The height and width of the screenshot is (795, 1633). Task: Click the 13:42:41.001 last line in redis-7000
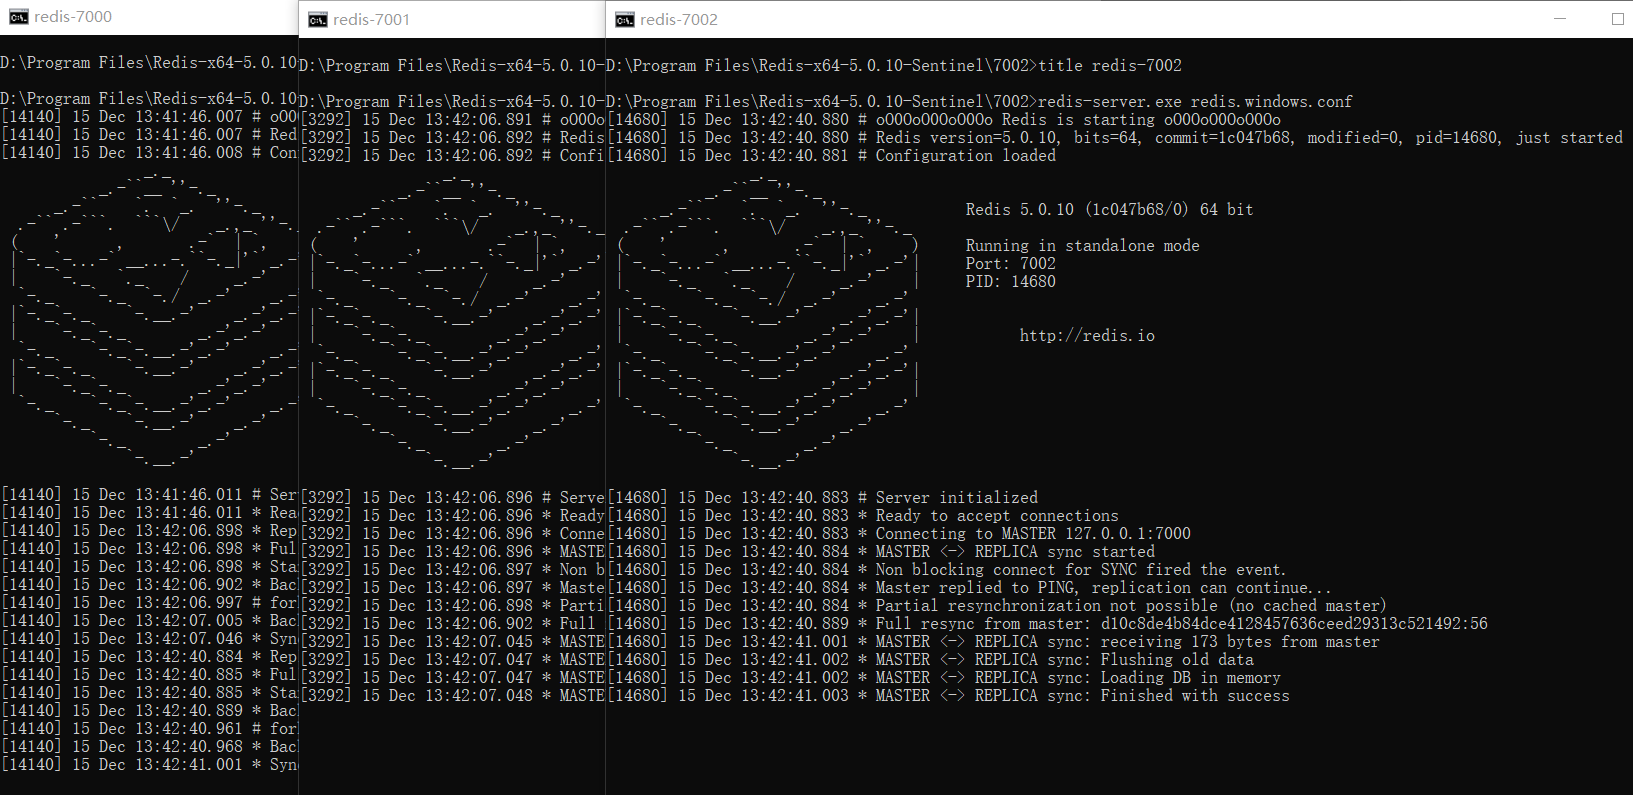pyautogui.click(x=149, y=765)
